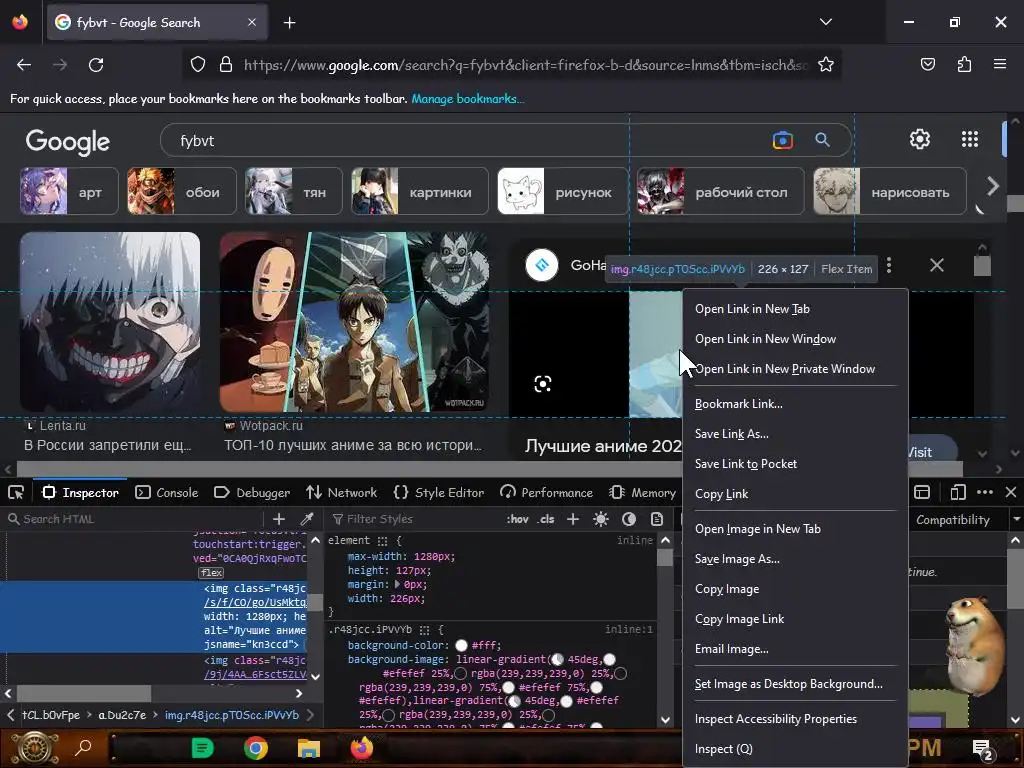The height and width of the screenshot is (768, 1024).
Task: Click Google search magnifier icon
Action: (822, 140)
